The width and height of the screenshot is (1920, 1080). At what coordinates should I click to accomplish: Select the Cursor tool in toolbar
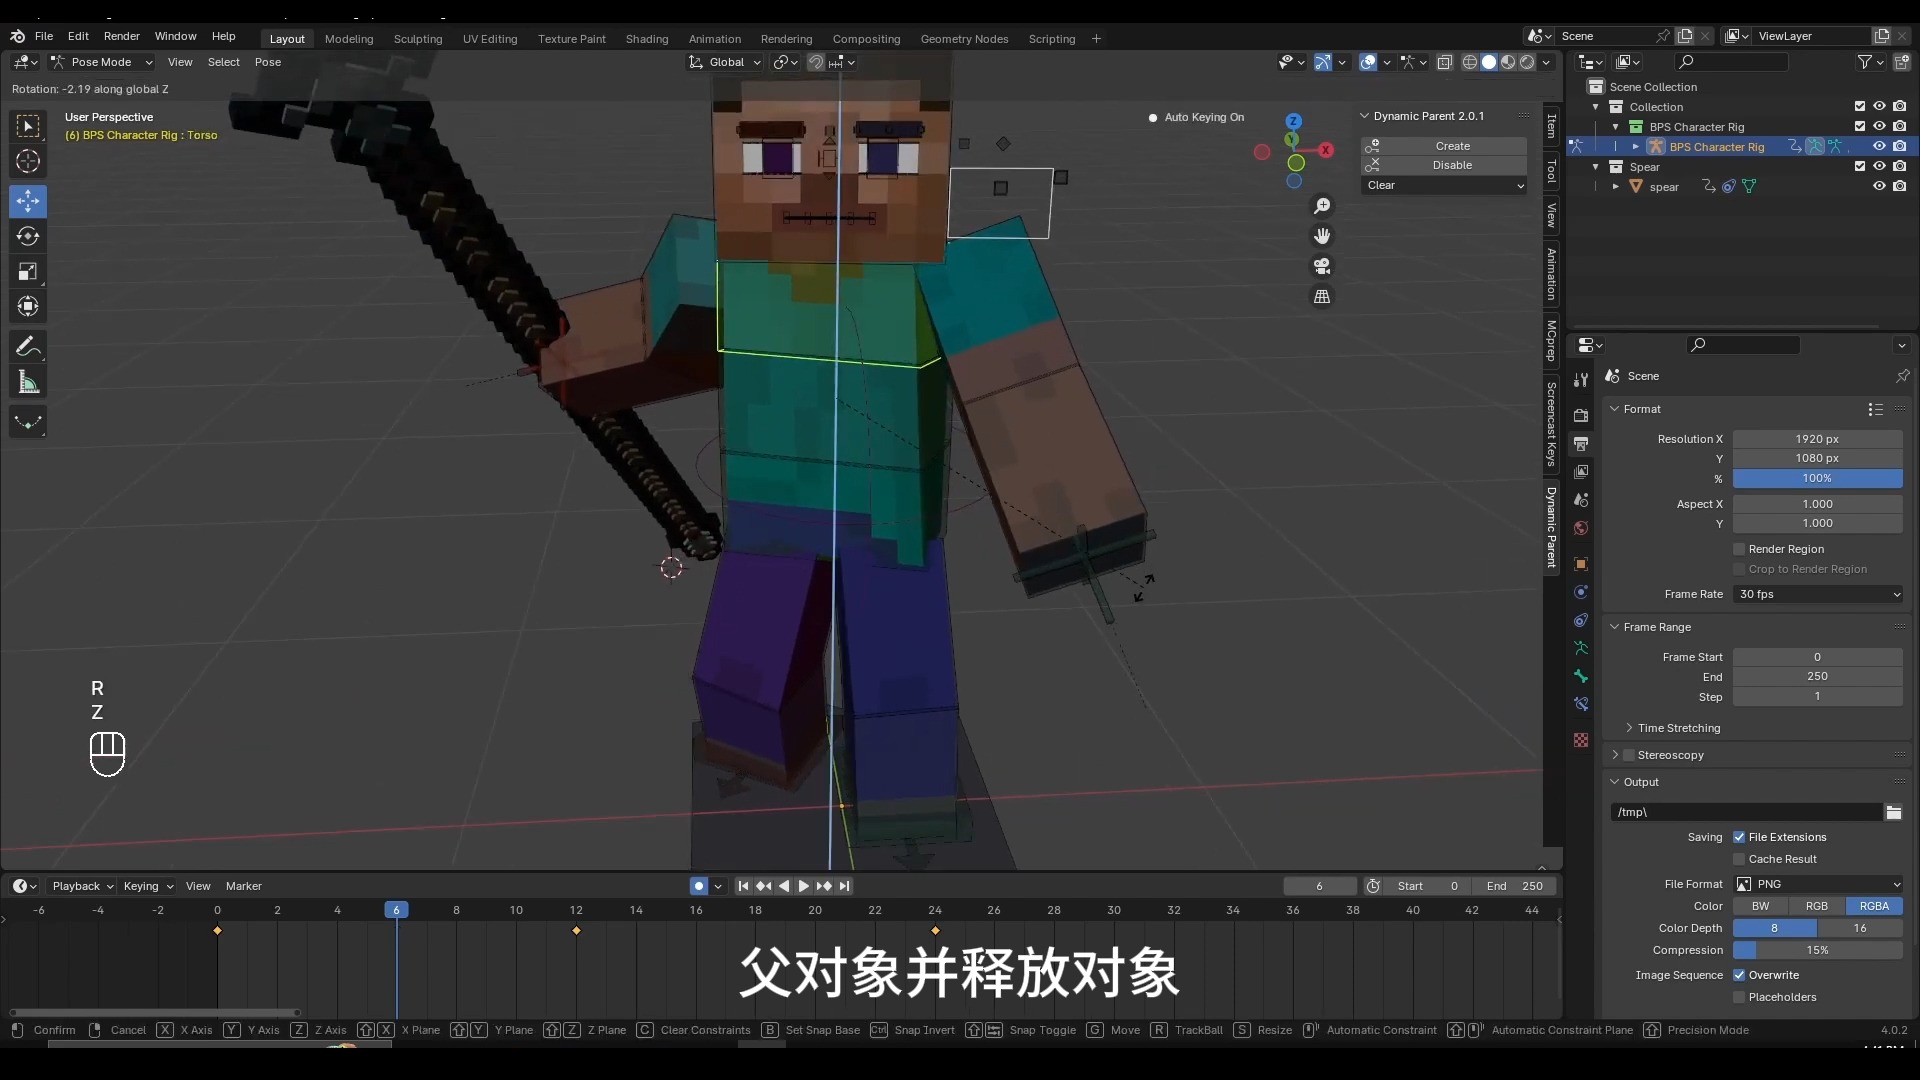pos(28,161)
